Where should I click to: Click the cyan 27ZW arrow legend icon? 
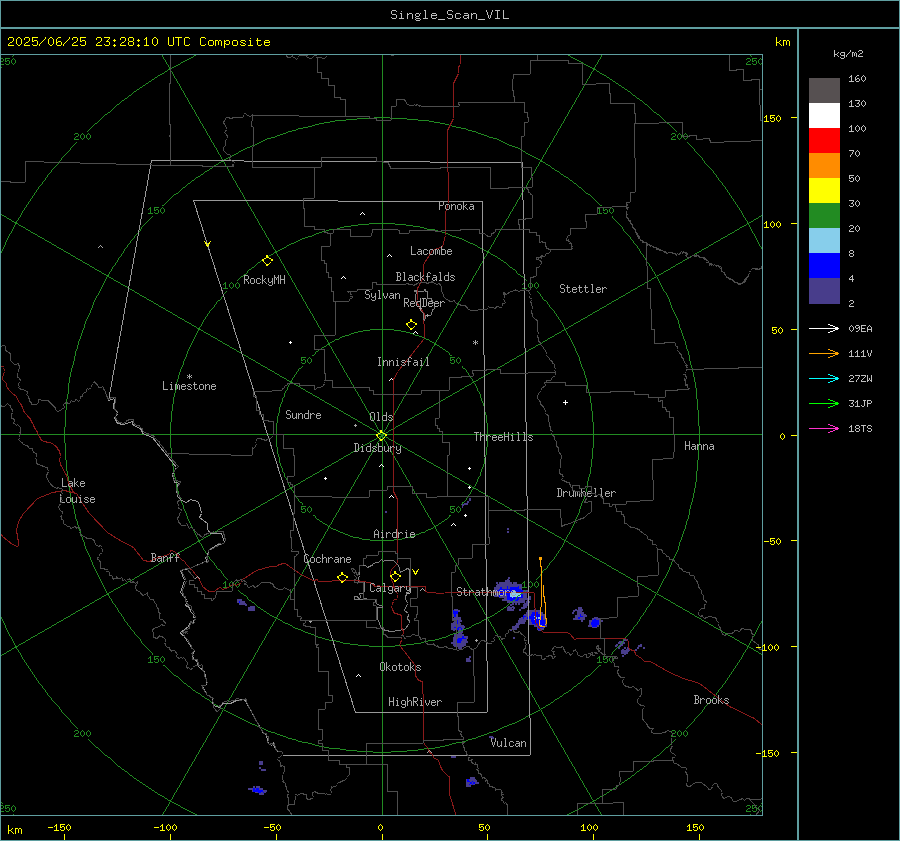824,378
